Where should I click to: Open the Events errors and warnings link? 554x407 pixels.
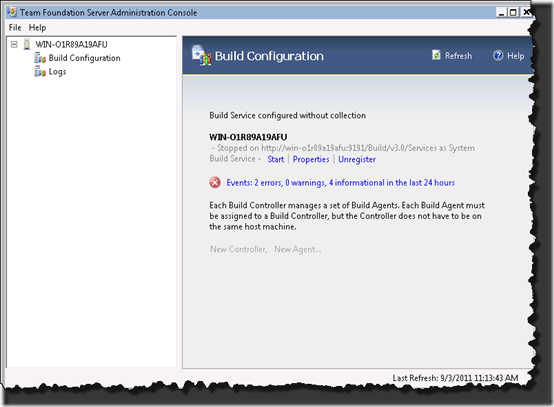coord(341,183)
